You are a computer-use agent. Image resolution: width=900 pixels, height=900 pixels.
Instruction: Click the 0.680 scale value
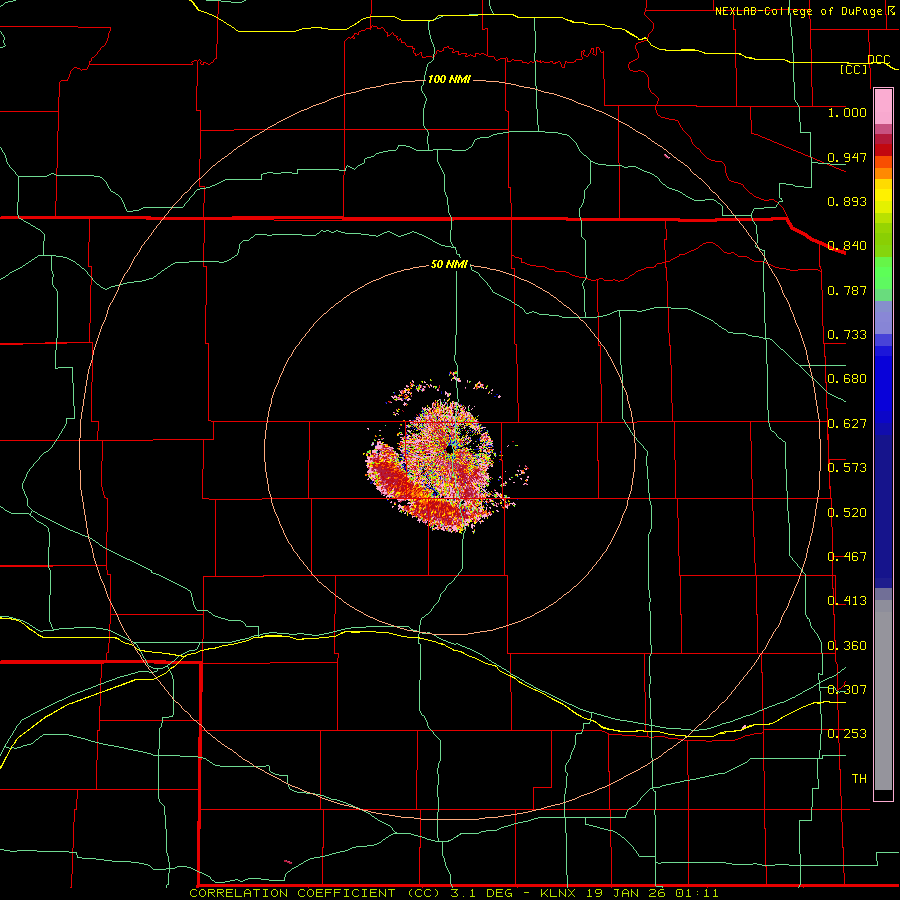pyautogui.click(x=847, y=378)
